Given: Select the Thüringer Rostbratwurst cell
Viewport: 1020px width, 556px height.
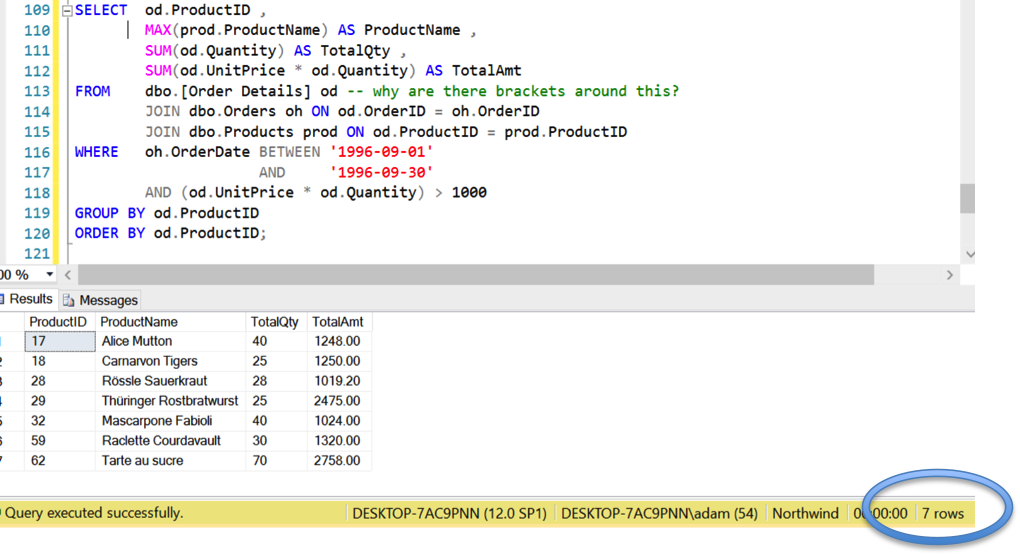Looking at the screenshot, I should [170, 401].
